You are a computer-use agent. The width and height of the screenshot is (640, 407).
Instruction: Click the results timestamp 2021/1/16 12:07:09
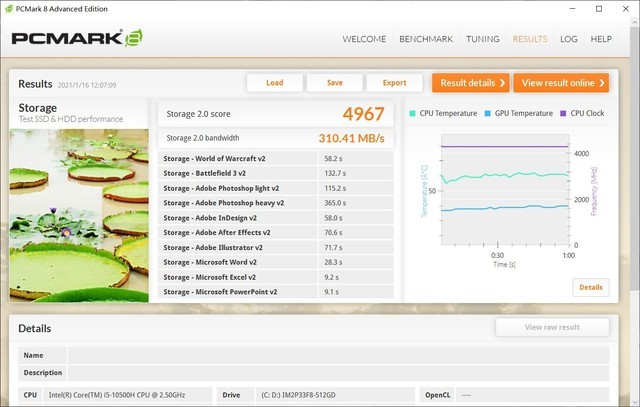87,85
